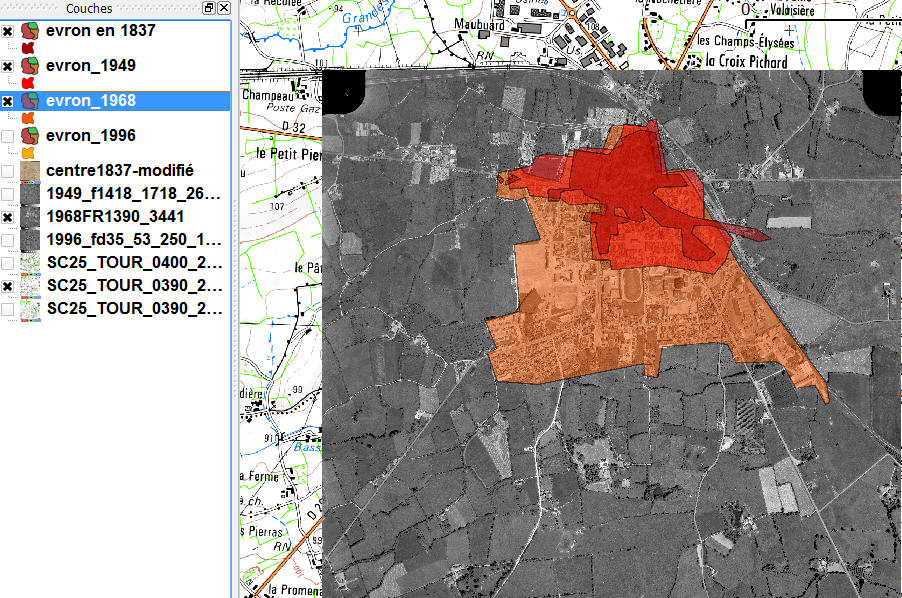Click the 'Maubuard' place name on map
The image size is (902, 598).
[479, 24]
